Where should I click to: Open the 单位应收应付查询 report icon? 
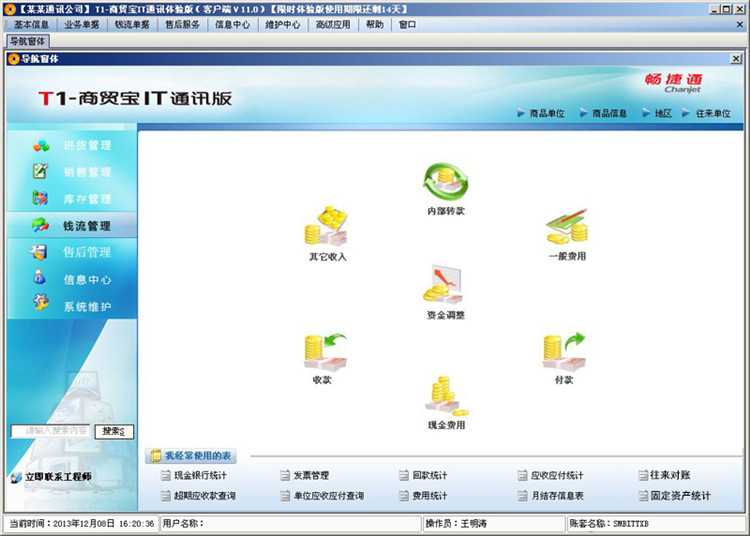click(285, 496)
